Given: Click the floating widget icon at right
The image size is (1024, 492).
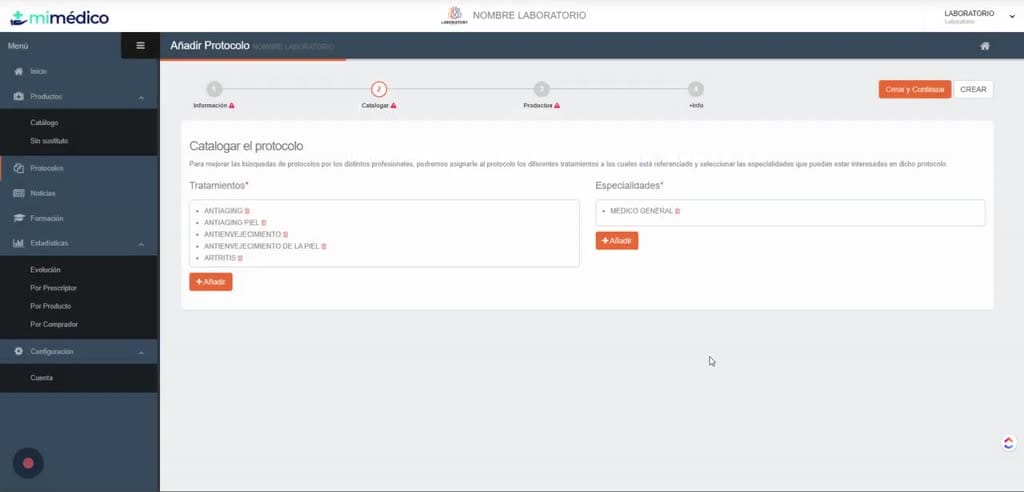Looking at the screenshot, I should (x=1008, y=443).
